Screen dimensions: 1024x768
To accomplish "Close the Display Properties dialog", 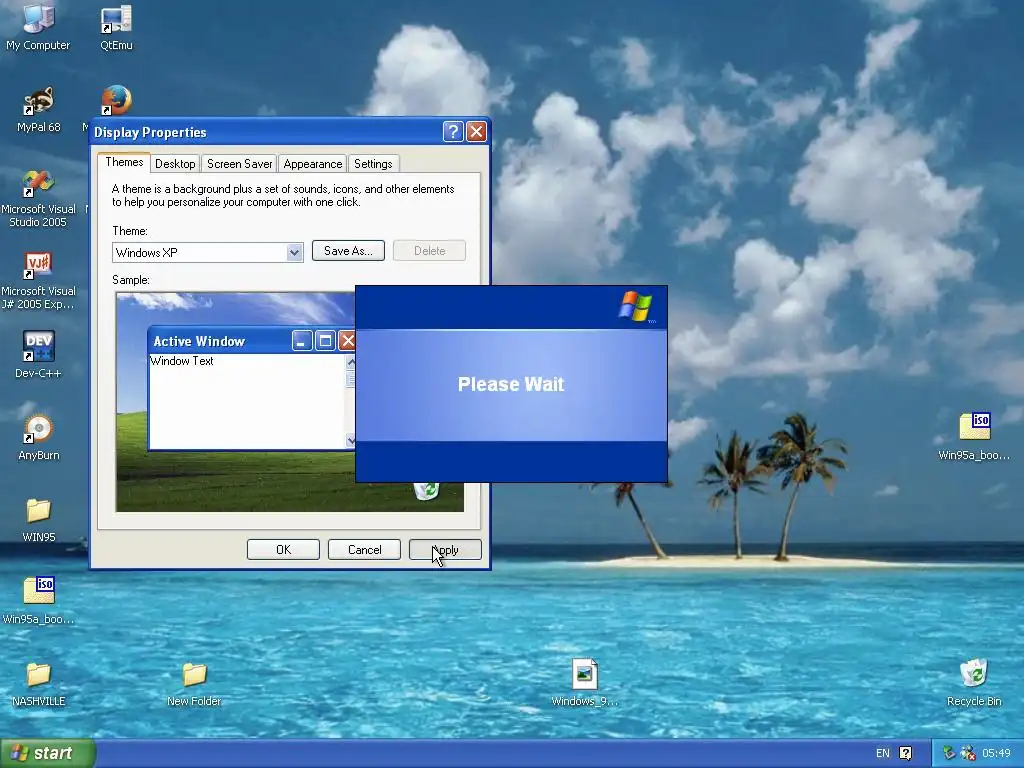I will coord(477,131).
